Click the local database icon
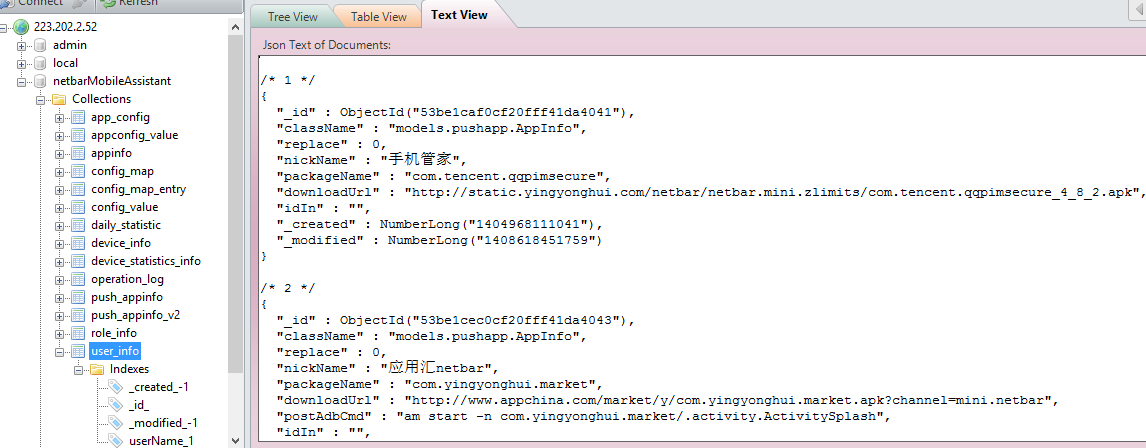Screen dimensions: 1146x448 click(41, 63)
